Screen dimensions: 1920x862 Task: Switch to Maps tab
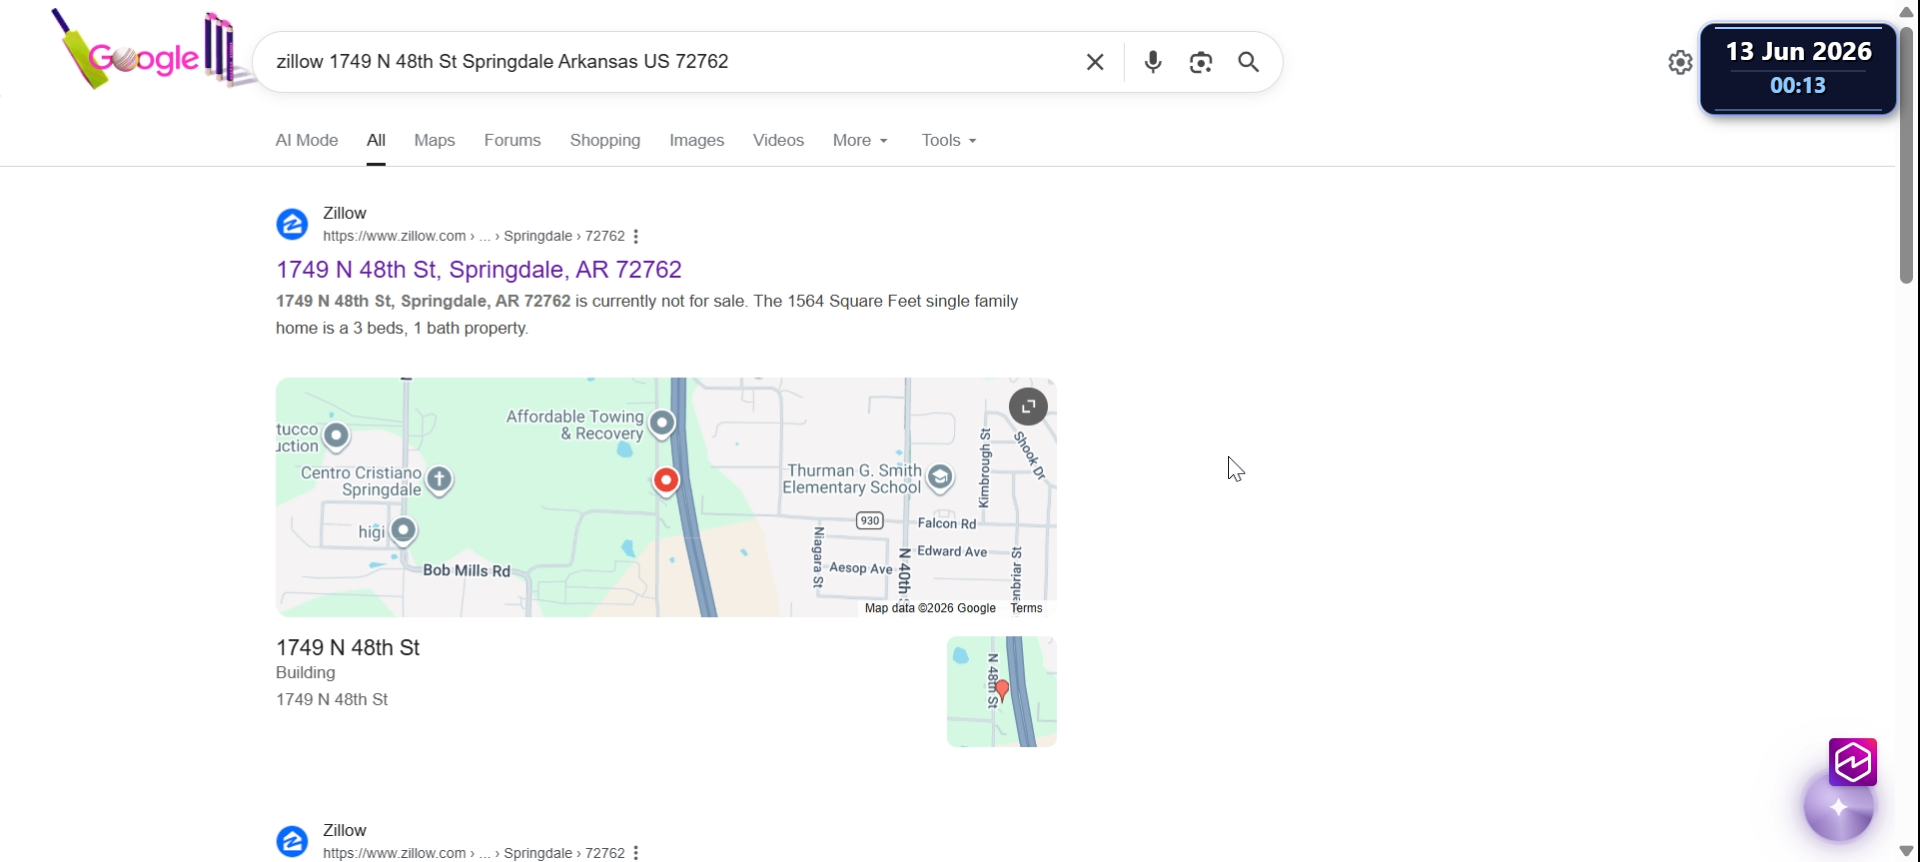(x=435, y=140)
